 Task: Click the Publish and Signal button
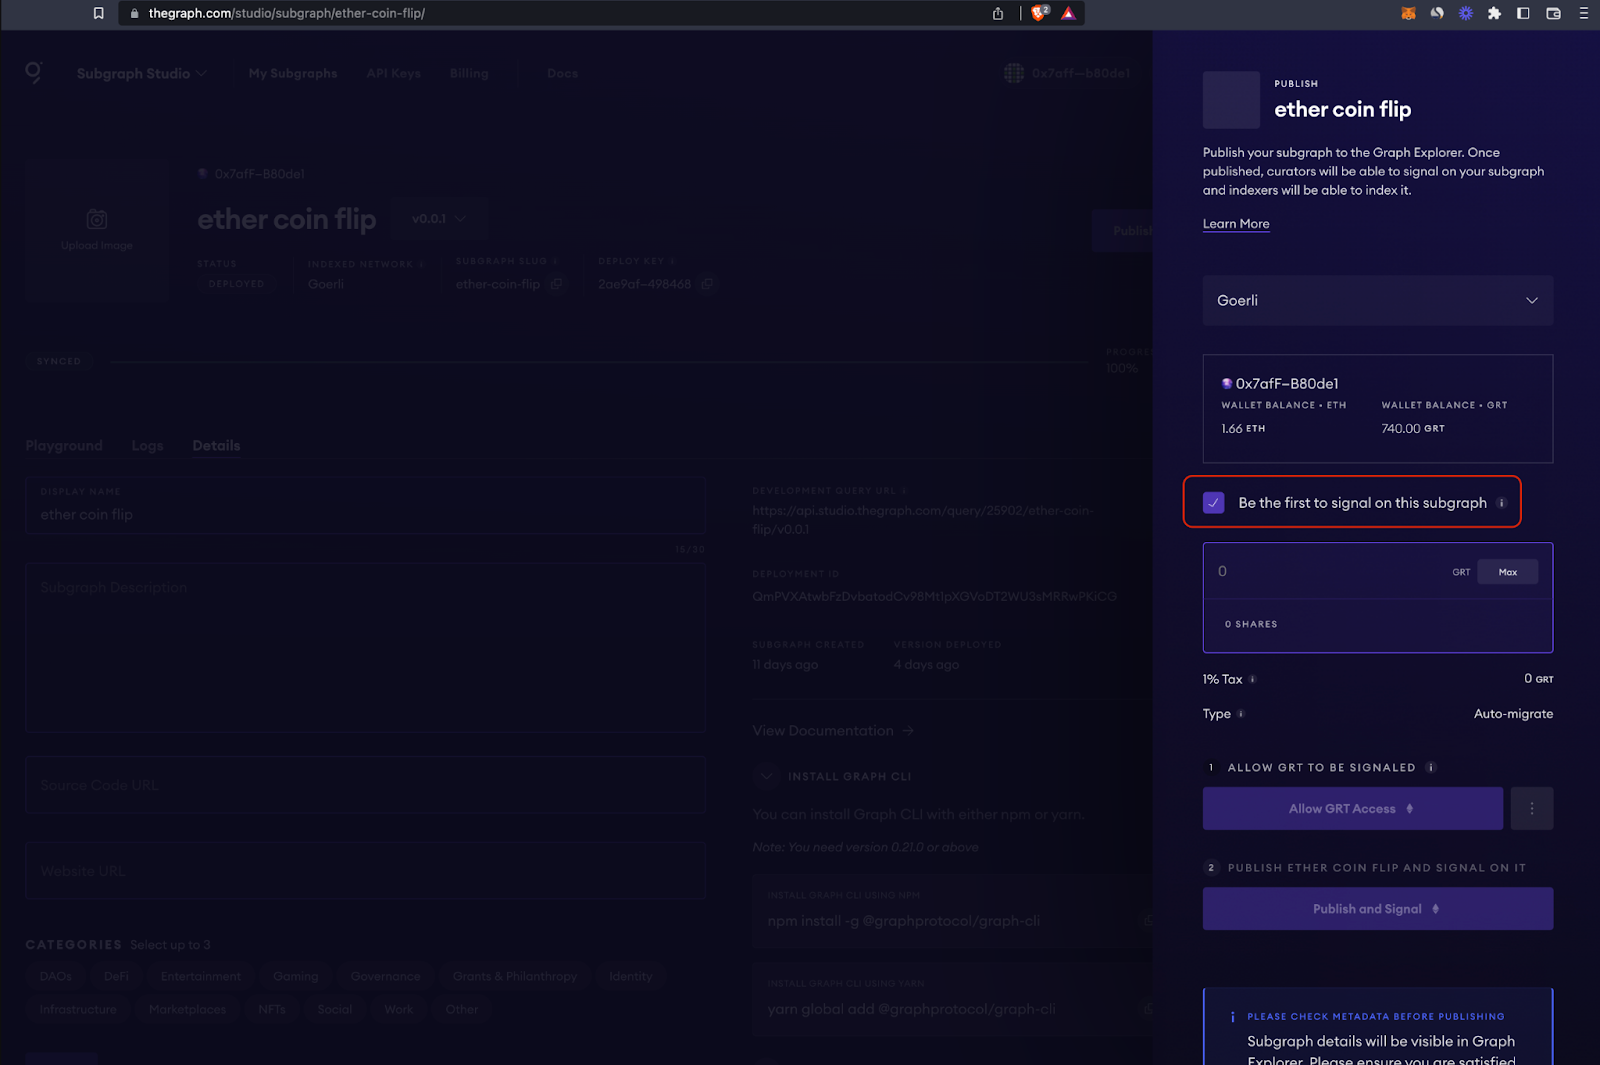click(1377, 908)
